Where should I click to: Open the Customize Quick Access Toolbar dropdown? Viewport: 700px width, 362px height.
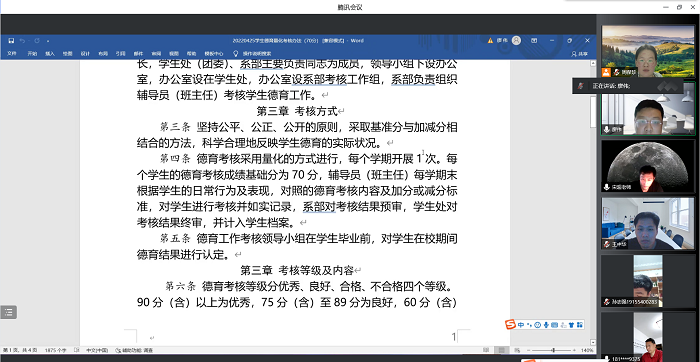pos(48,41)
